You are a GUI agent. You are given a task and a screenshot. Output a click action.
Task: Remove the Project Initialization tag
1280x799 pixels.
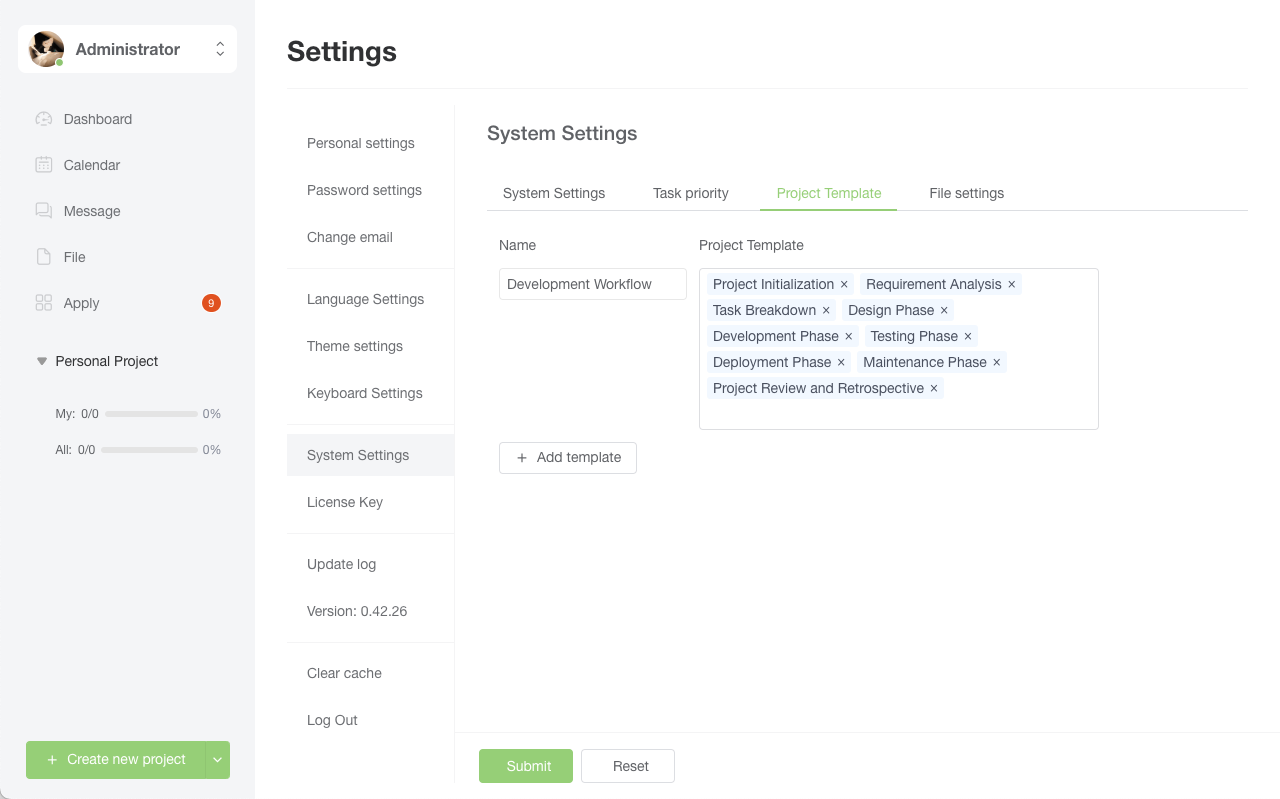(x=844, y=285)
